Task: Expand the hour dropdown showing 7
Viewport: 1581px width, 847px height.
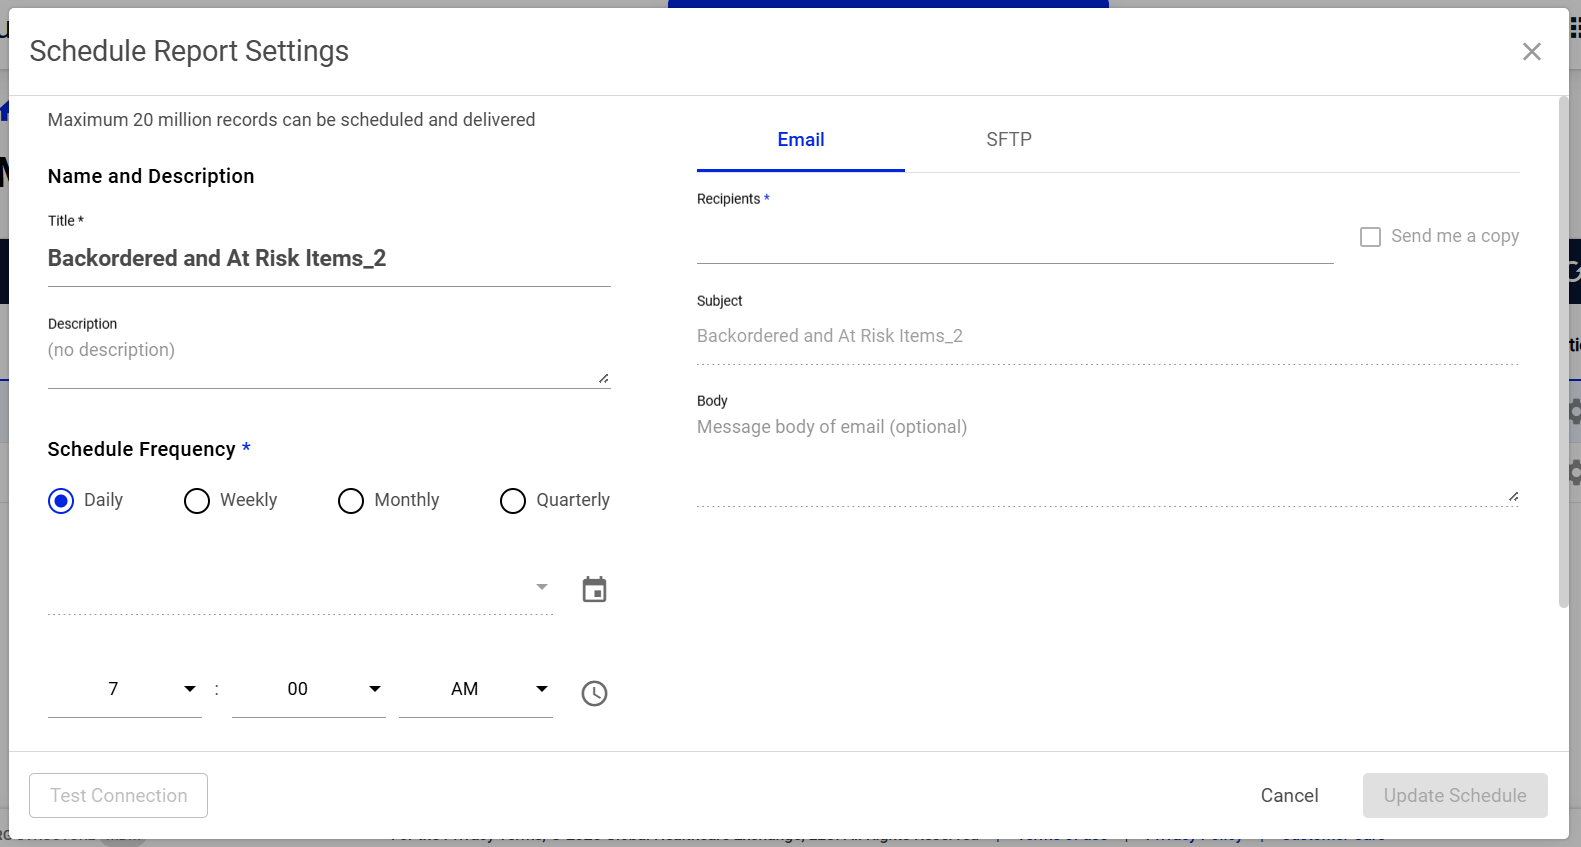Action: (x=125, y=689)
